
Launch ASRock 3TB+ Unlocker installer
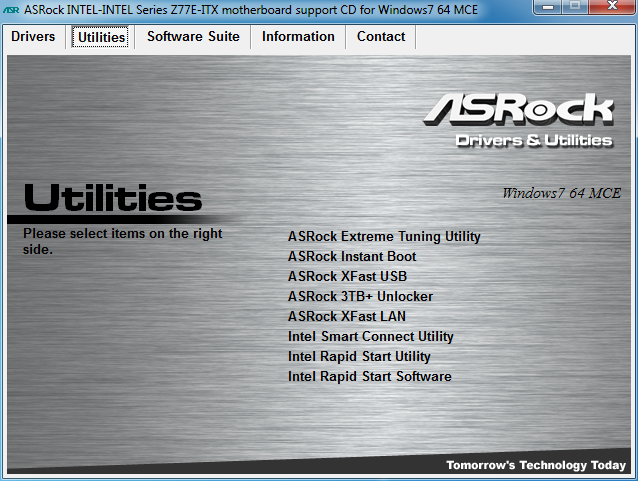pos(360,296)
